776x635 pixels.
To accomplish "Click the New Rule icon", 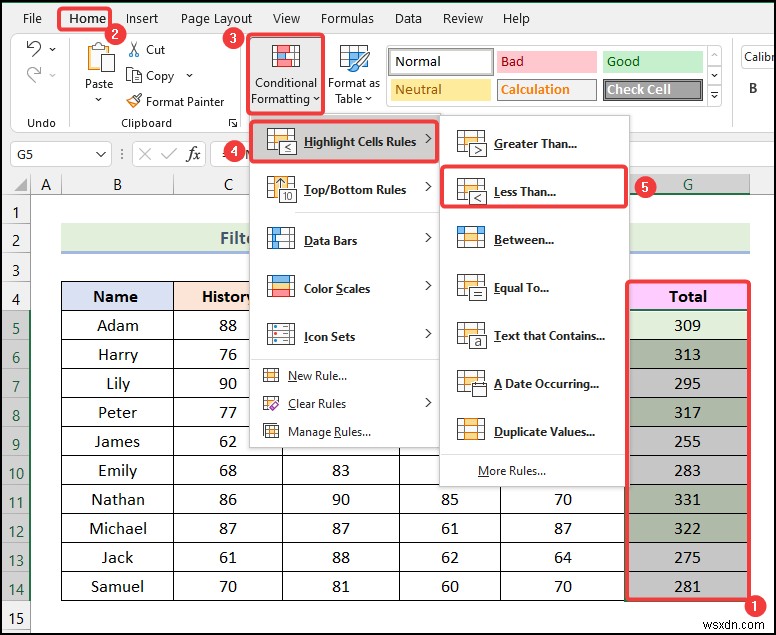I will (x=271, y=375).
